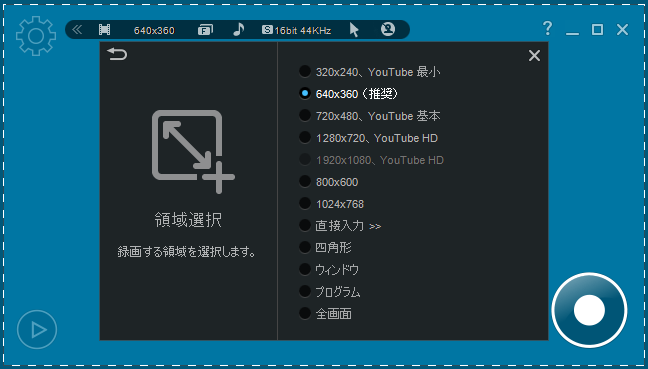Open audio settings music note icon
This screenshot has height=369, width=648.
238,29
